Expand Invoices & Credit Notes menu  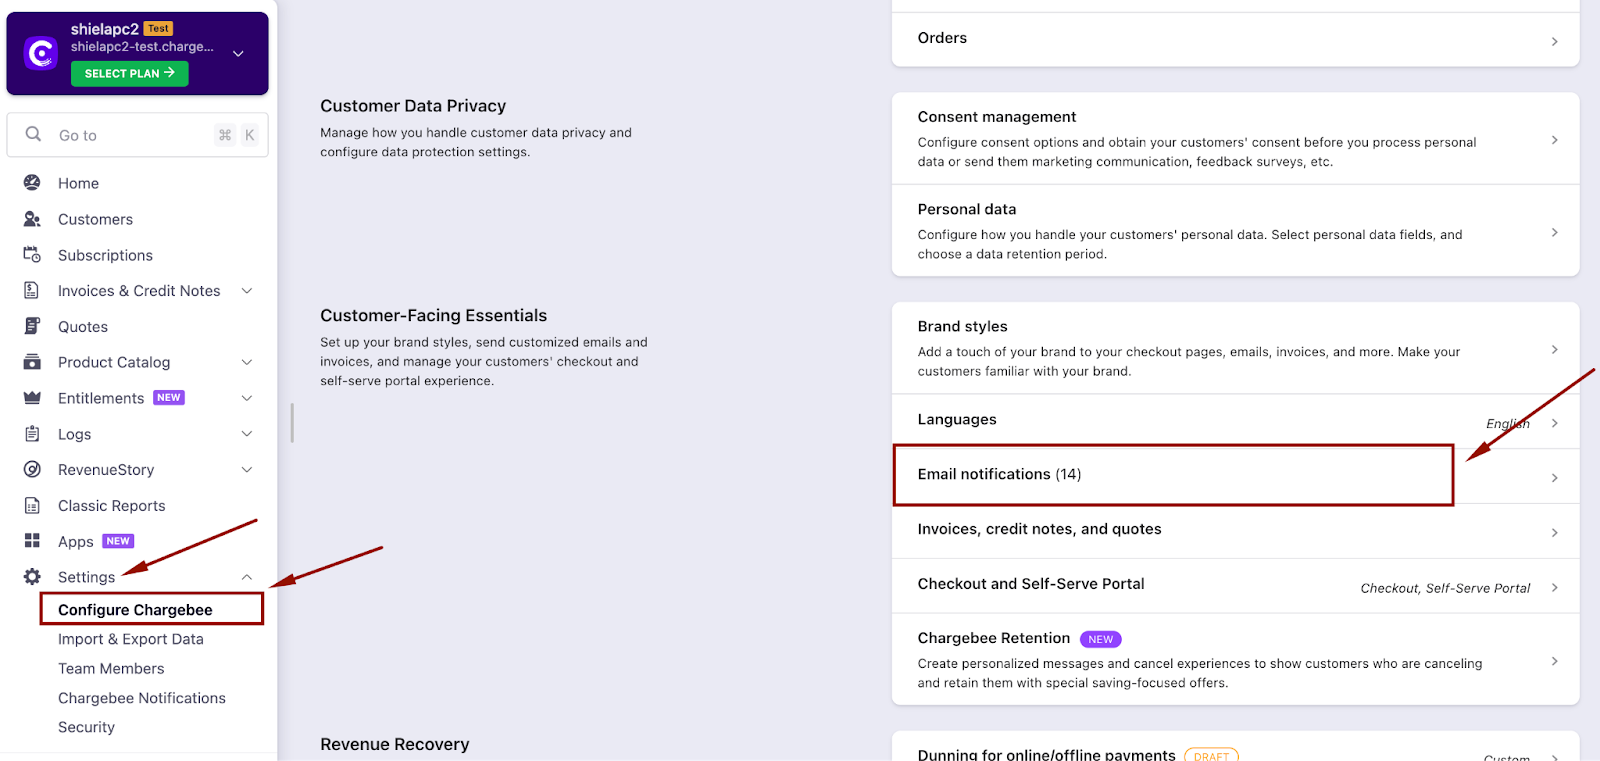click(247, 291)
